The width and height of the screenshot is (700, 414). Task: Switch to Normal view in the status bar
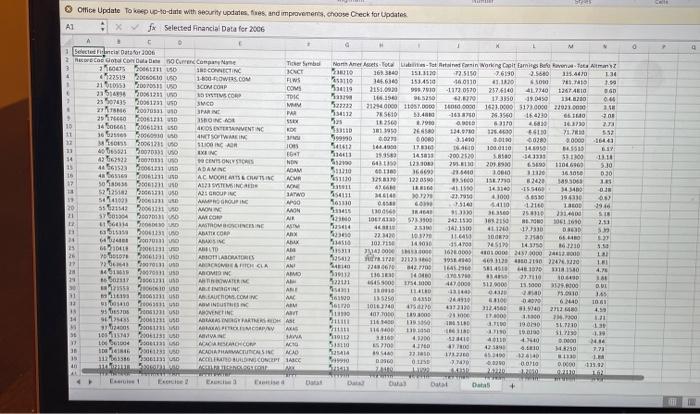(x=672, y=401)
